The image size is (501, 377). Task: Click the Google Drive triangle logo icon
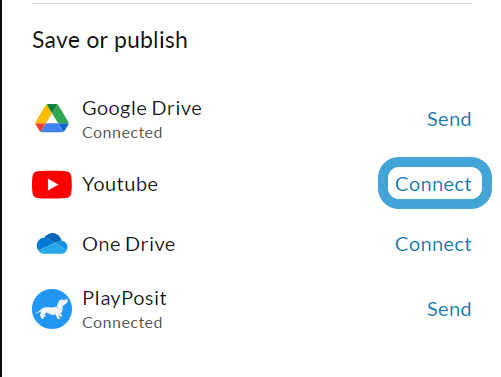click(52, 118)
